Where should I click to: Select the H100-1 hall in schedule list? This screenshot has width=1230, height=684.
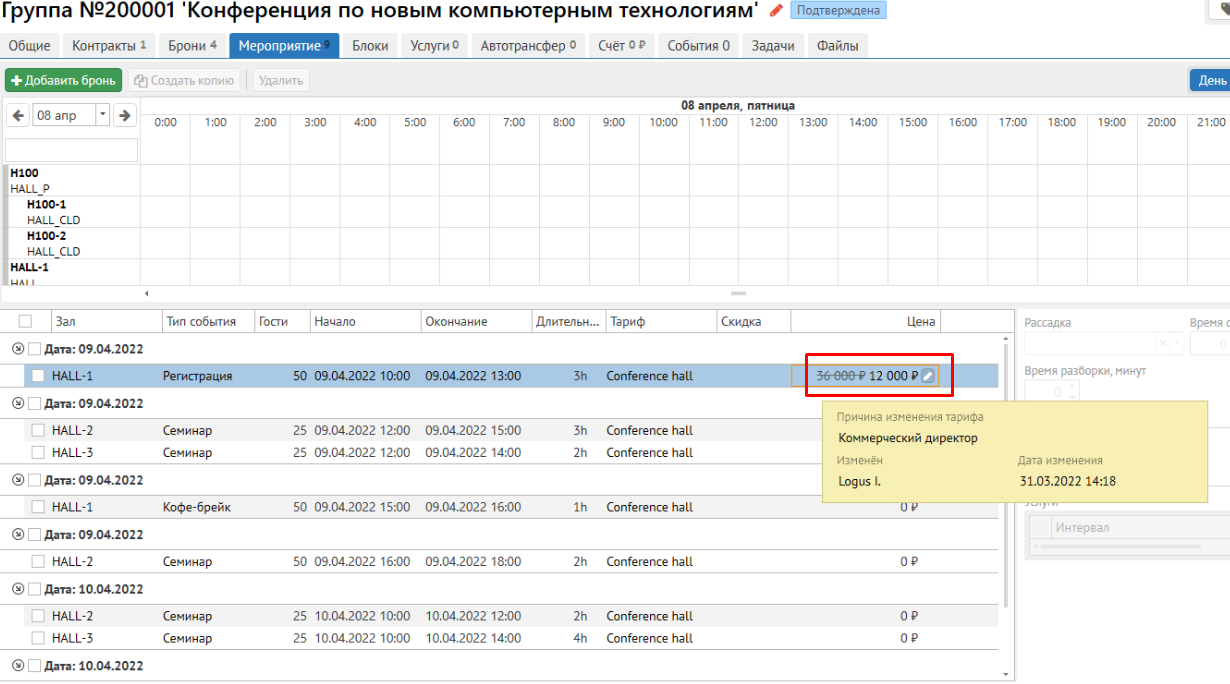(46, 204)
